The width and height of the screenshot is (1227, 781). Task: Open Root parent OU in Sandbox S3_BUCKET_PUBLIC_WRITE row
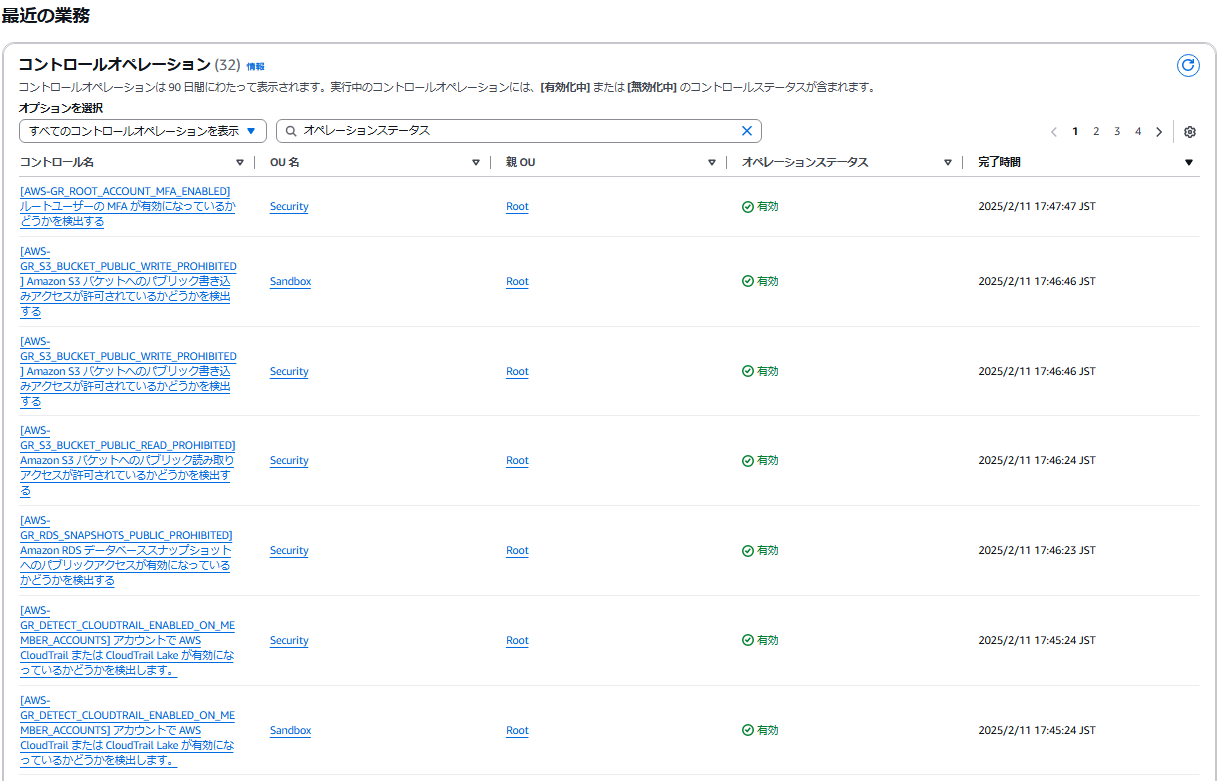pos(517,282)
